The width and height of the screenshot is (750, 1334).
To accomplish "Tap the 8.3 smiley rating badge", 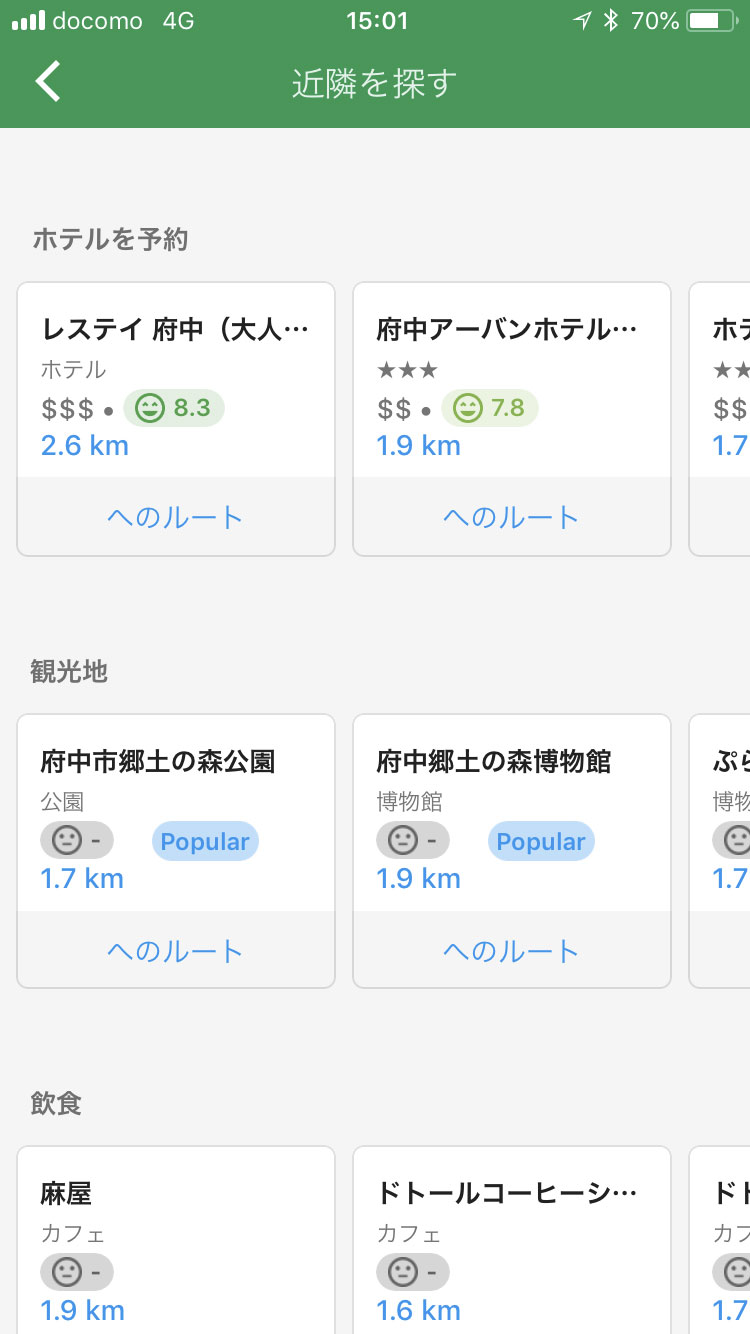I will 174,408.
